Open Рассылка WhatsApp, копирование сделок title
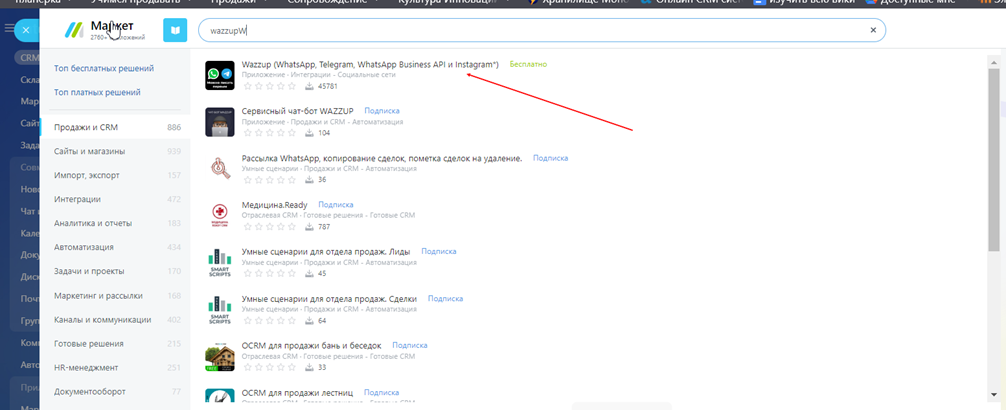Image resolution: width=1006 pixels, height=410 pixels. [382, 158]
